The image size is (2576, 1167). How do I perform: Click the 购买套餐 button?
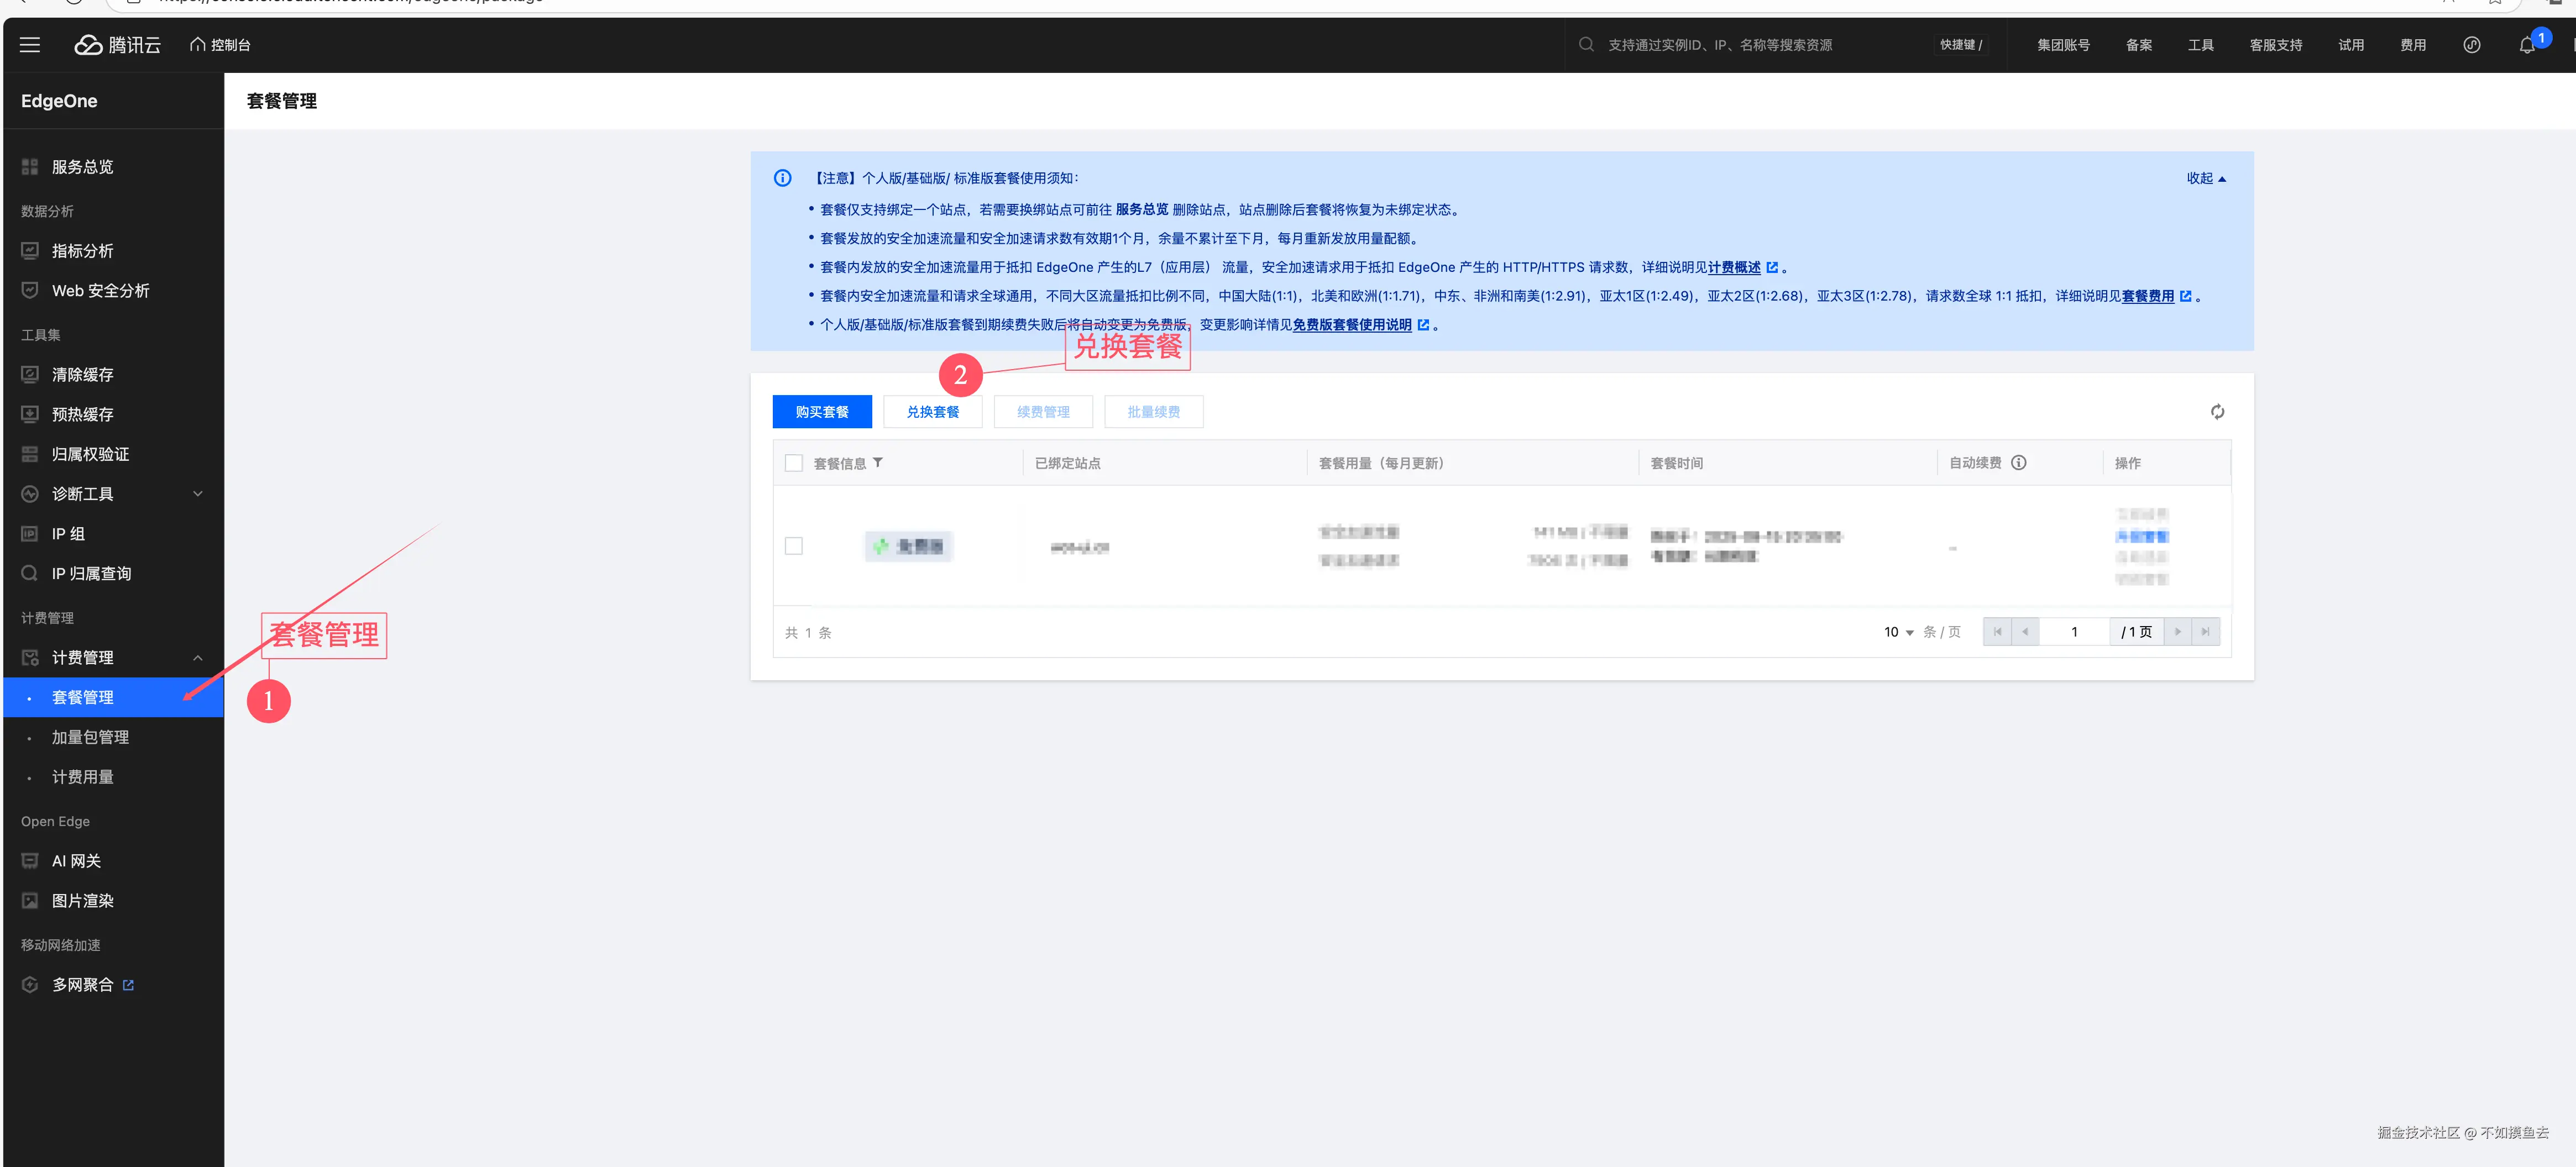point(821,412)
